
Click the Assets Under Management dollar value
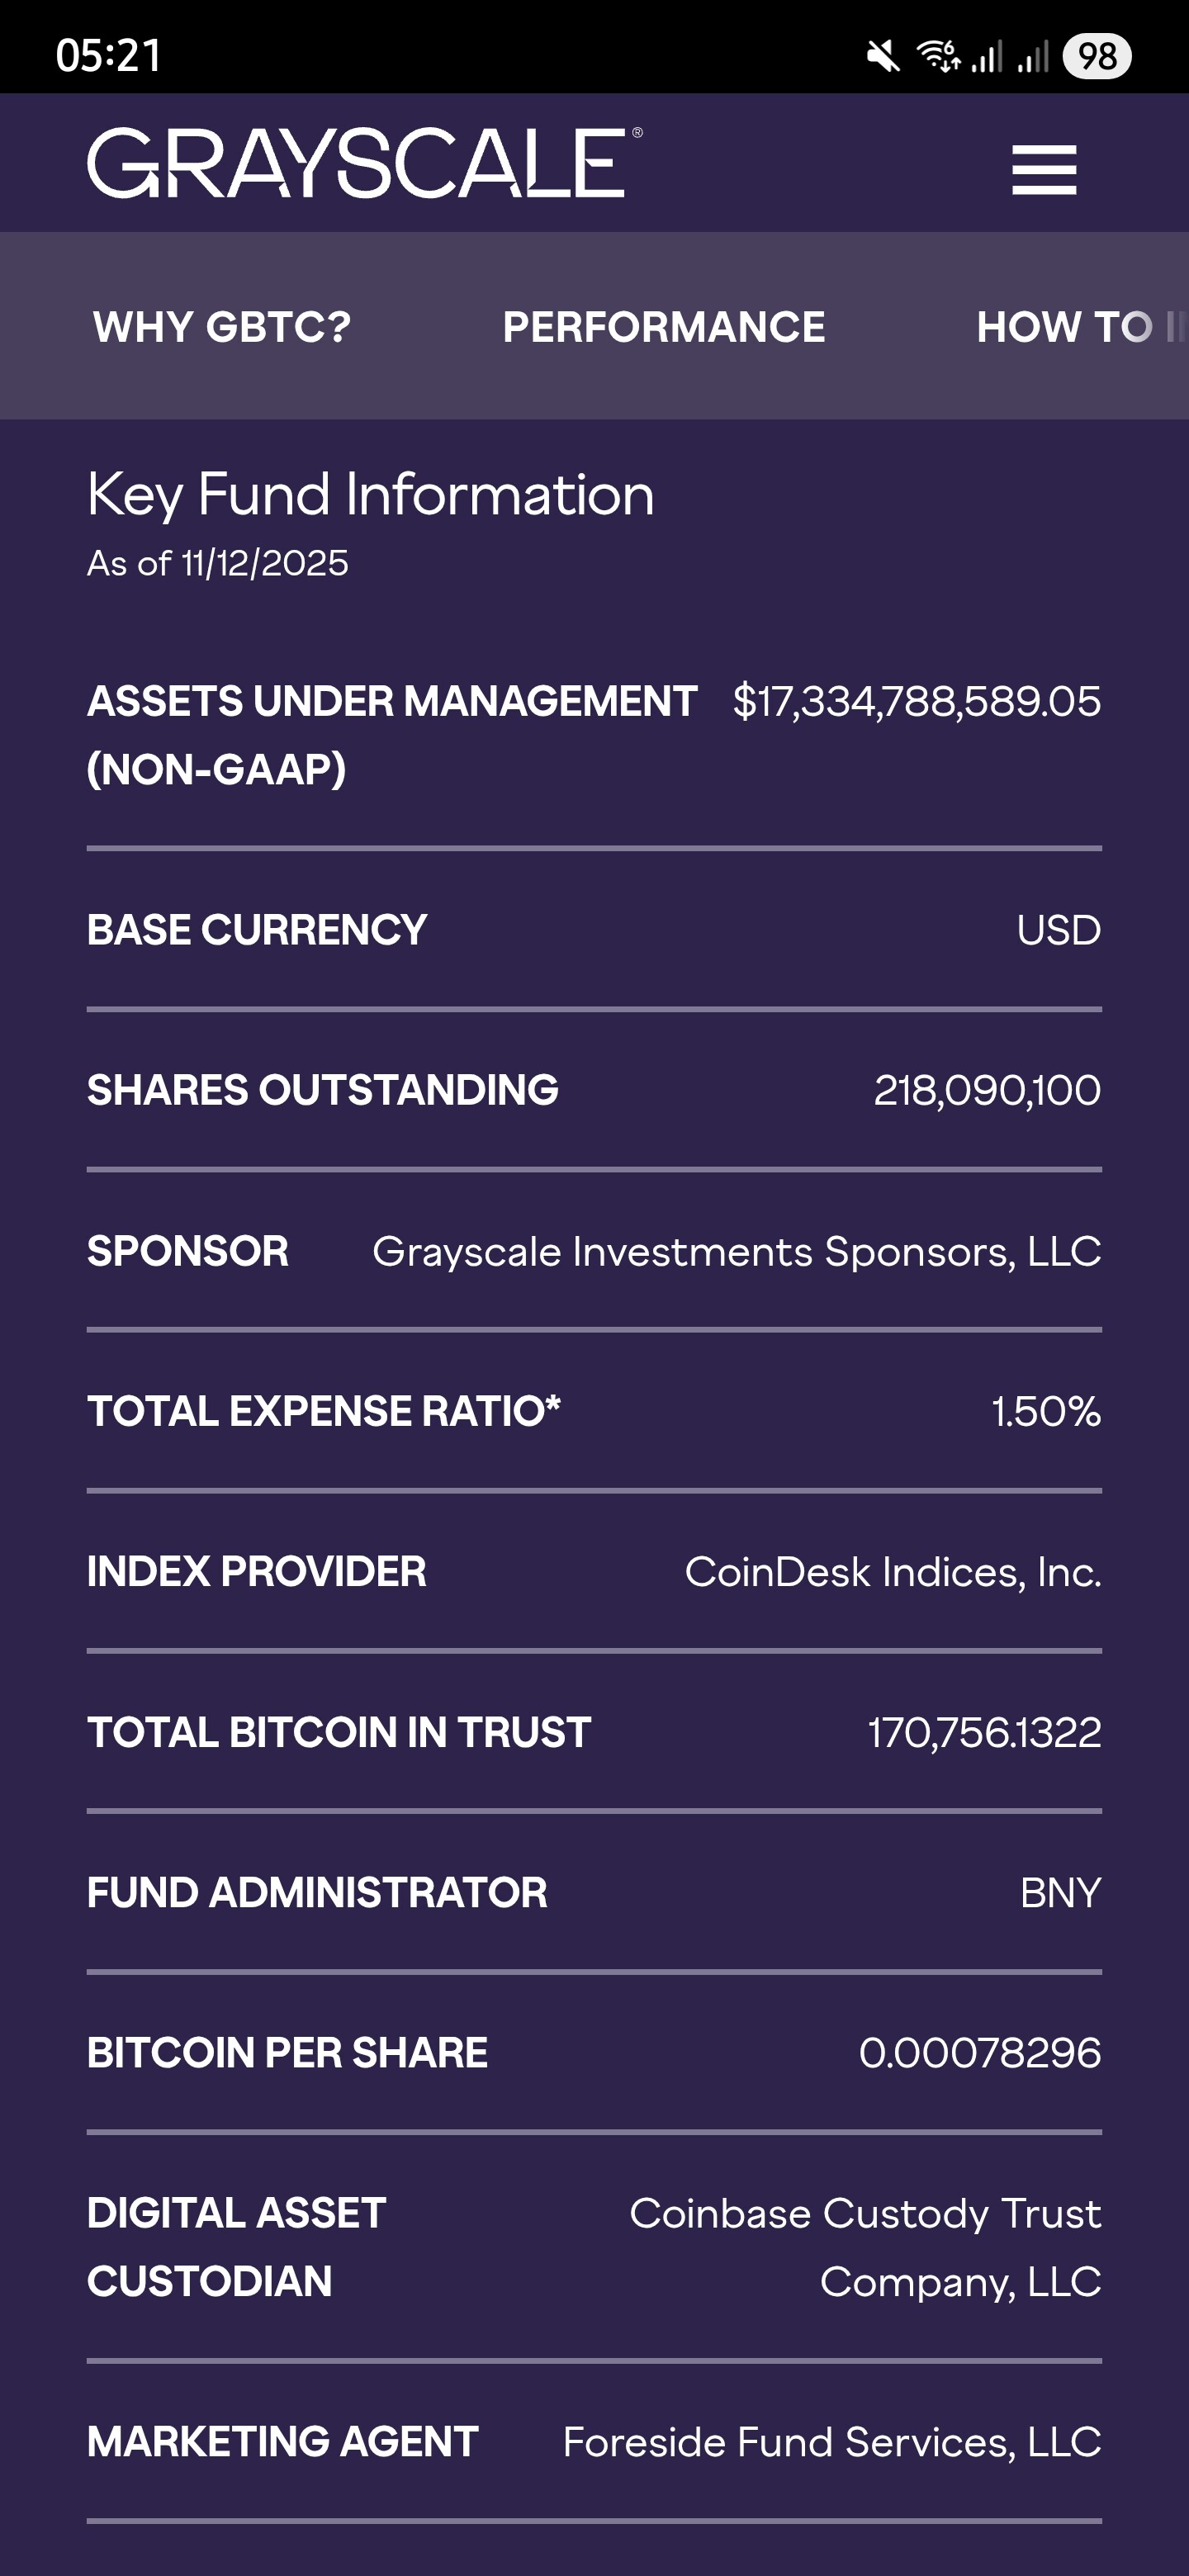click(916, 702)
